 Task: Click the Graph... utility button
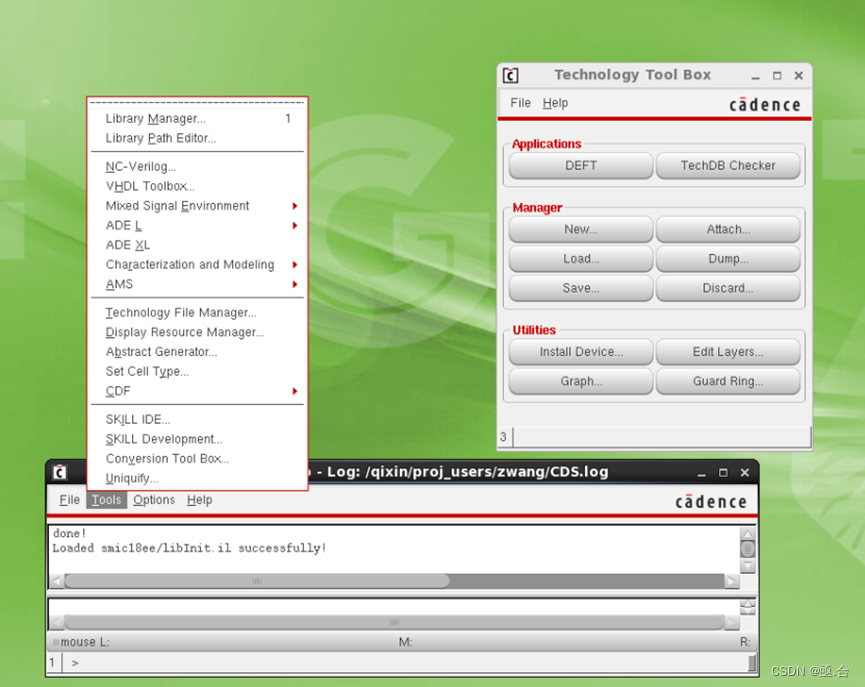(x=581, y=381)
